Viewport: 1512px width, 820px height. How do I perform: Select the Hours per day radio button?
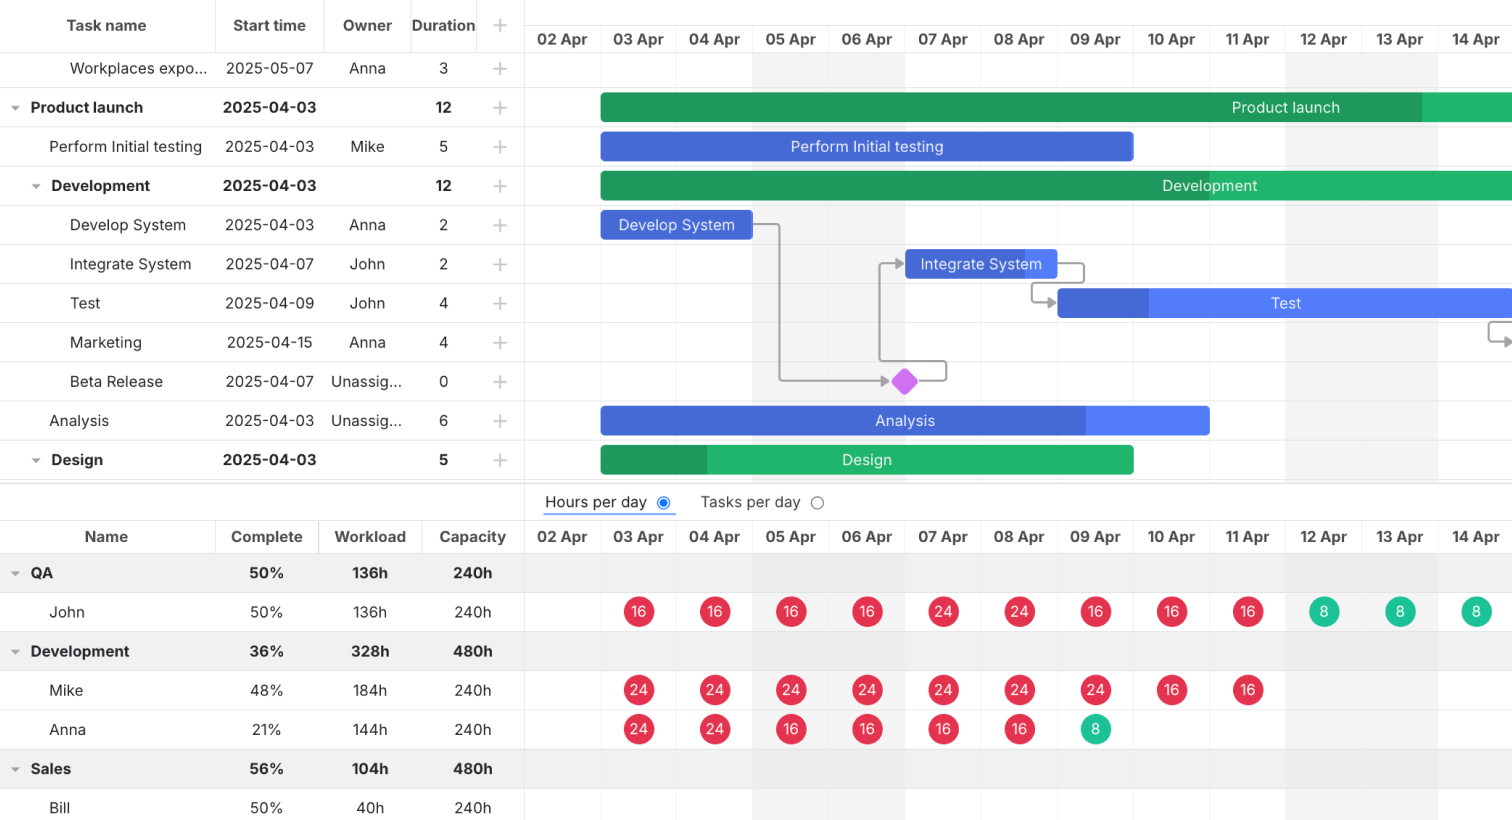coord(663,503)
